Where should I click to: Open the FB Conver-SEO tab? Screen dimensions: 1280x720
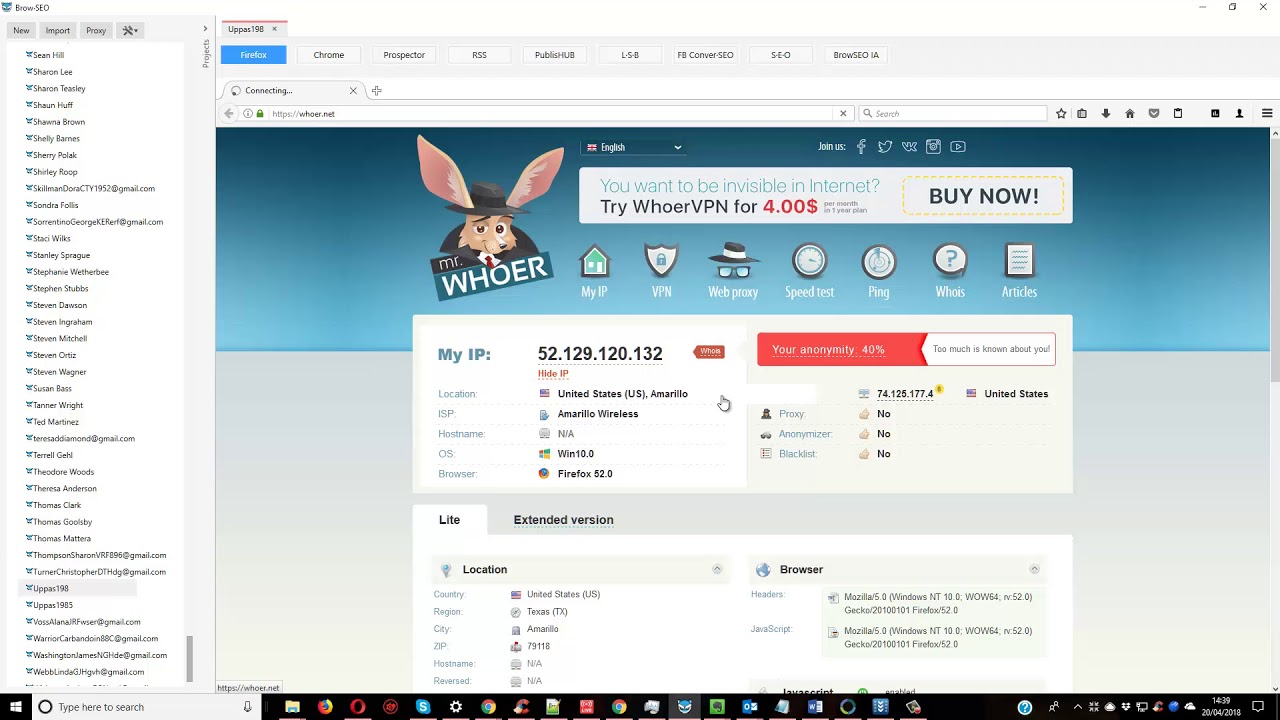[705, 55]
